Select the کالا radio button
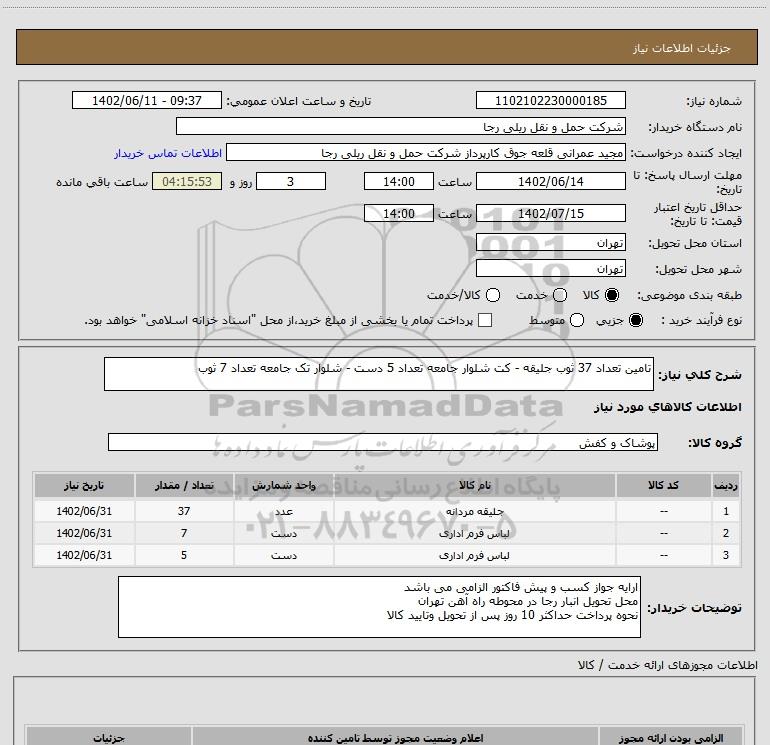 tap(612, 295)
